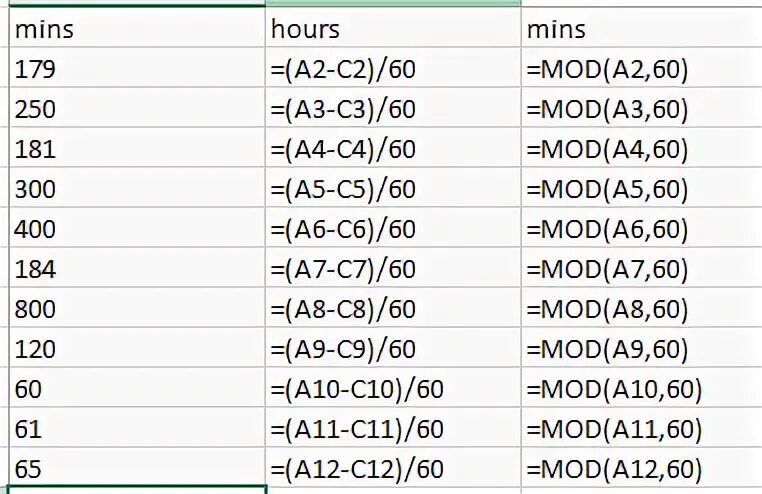This screenshot has height=494, width=762.
Task: Click the =MOD(A4,60) cell
Action: [642, 148]
